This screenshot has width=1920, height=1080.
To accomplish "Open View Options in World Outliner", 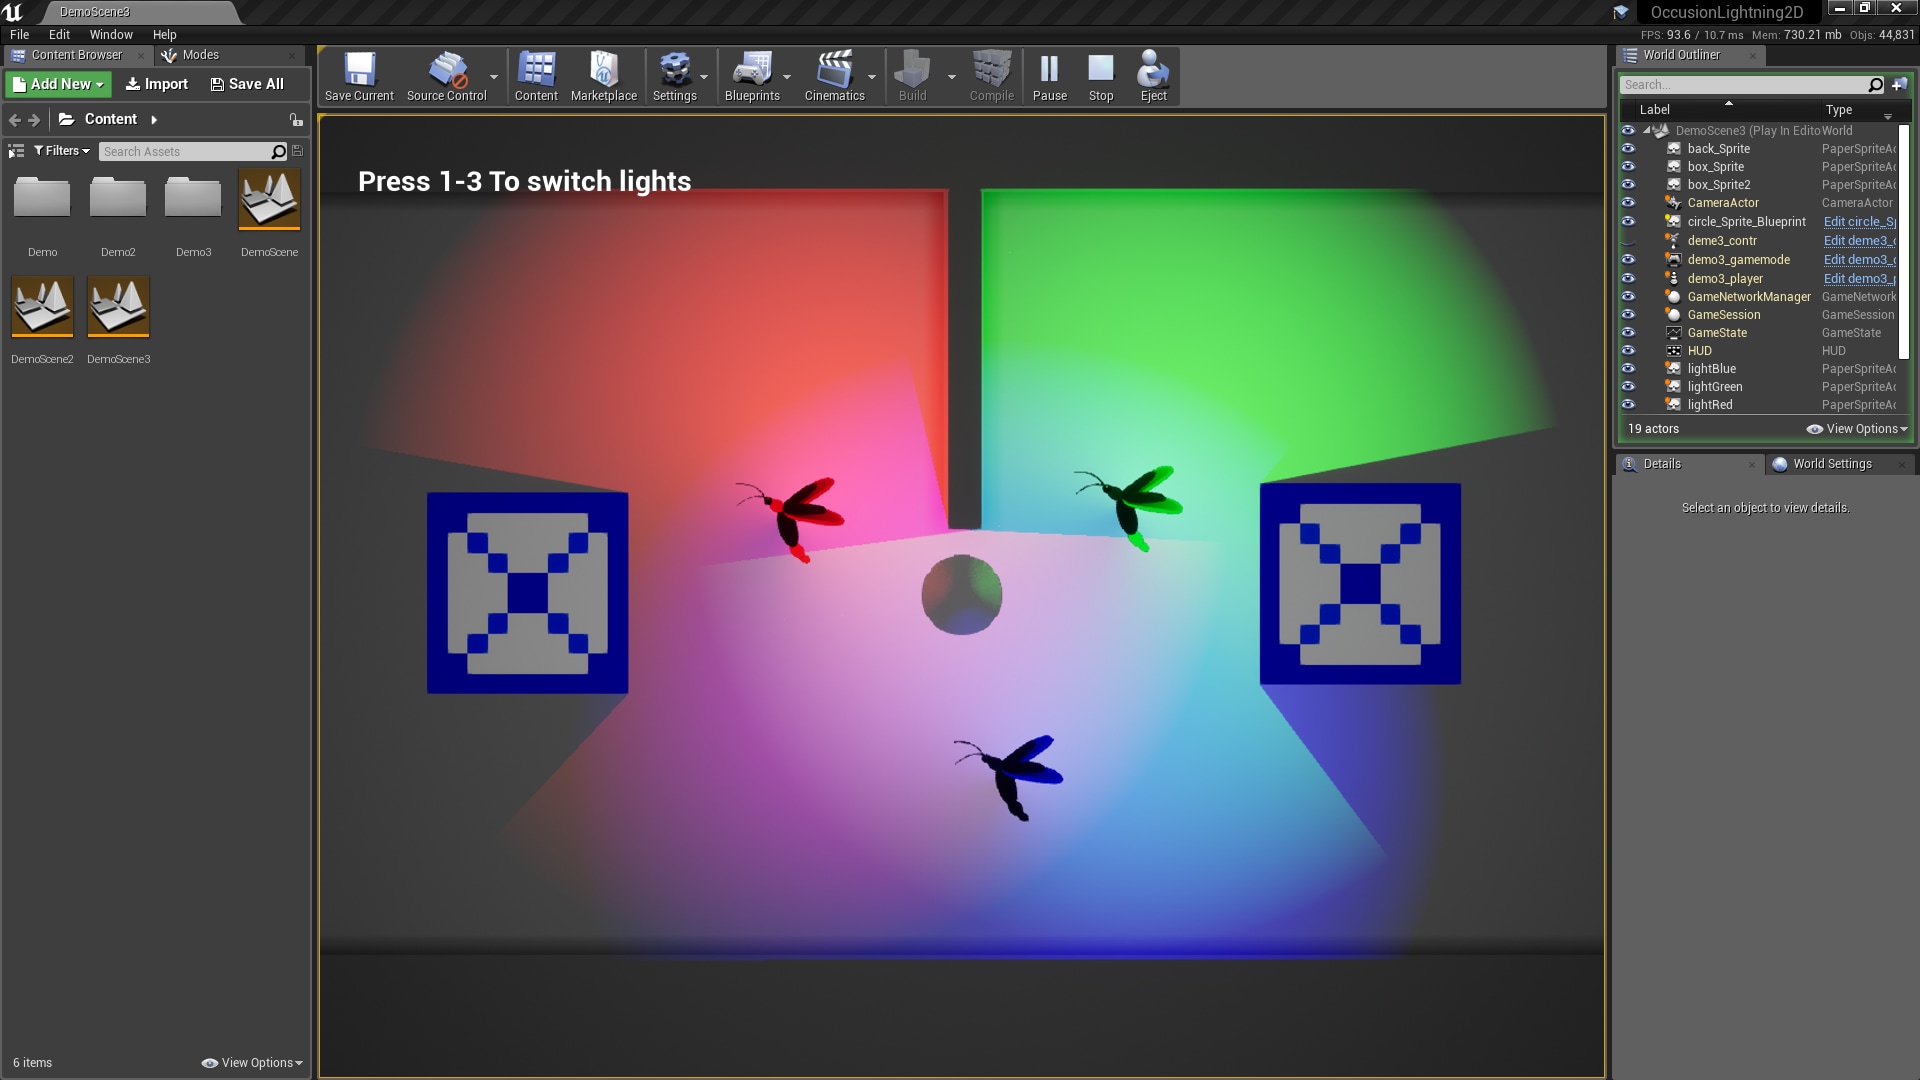I will [x=1855, y=428].
